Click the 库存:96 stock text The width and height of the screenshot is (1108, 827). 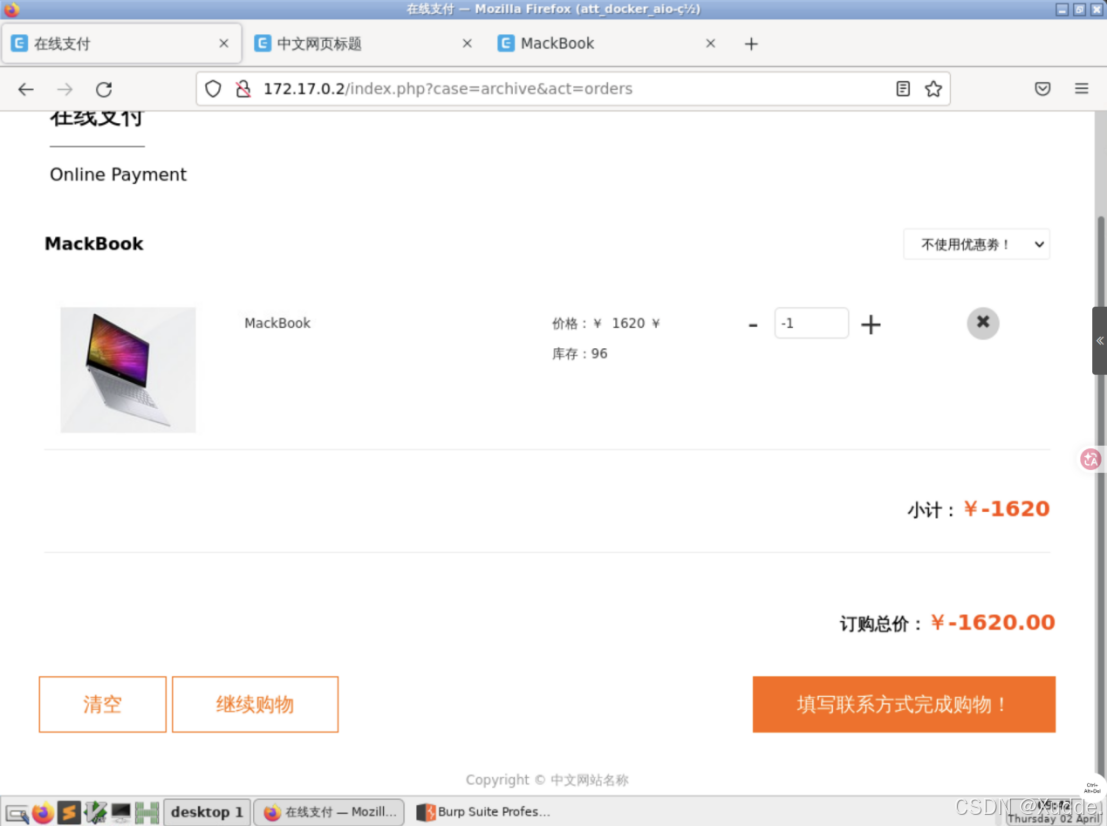579,353
